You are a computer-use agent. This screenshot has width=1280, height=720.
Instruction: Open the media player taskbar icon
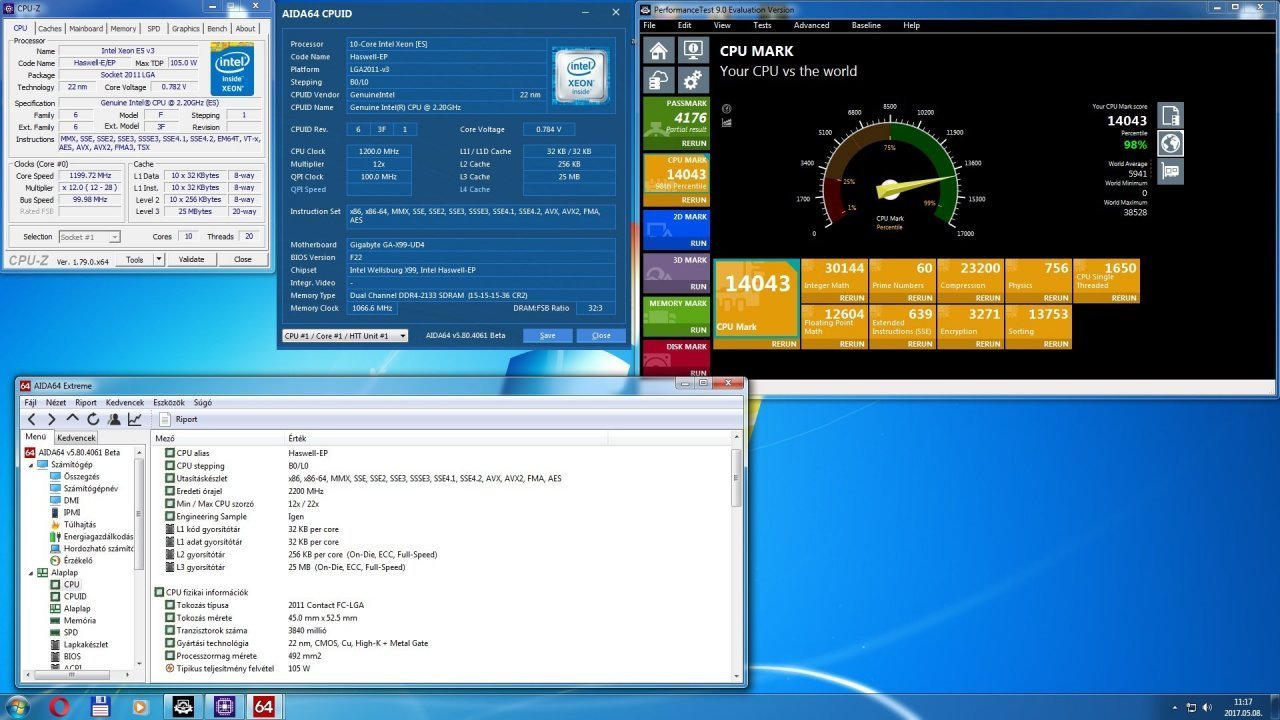point(140,706)
